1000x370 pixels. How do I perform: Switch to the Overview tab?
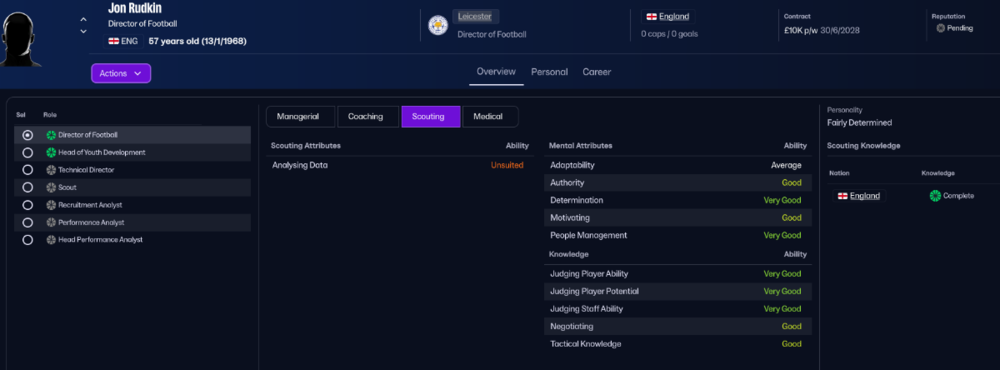click(496, 72)
